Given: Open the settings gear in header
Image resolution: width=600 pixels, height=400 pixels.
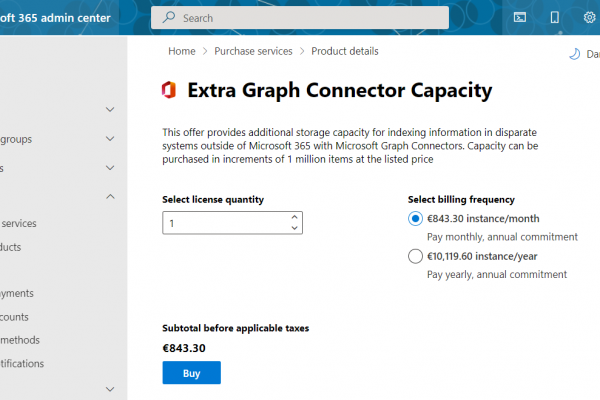Looking at the screenshot, I should (588, 17).
